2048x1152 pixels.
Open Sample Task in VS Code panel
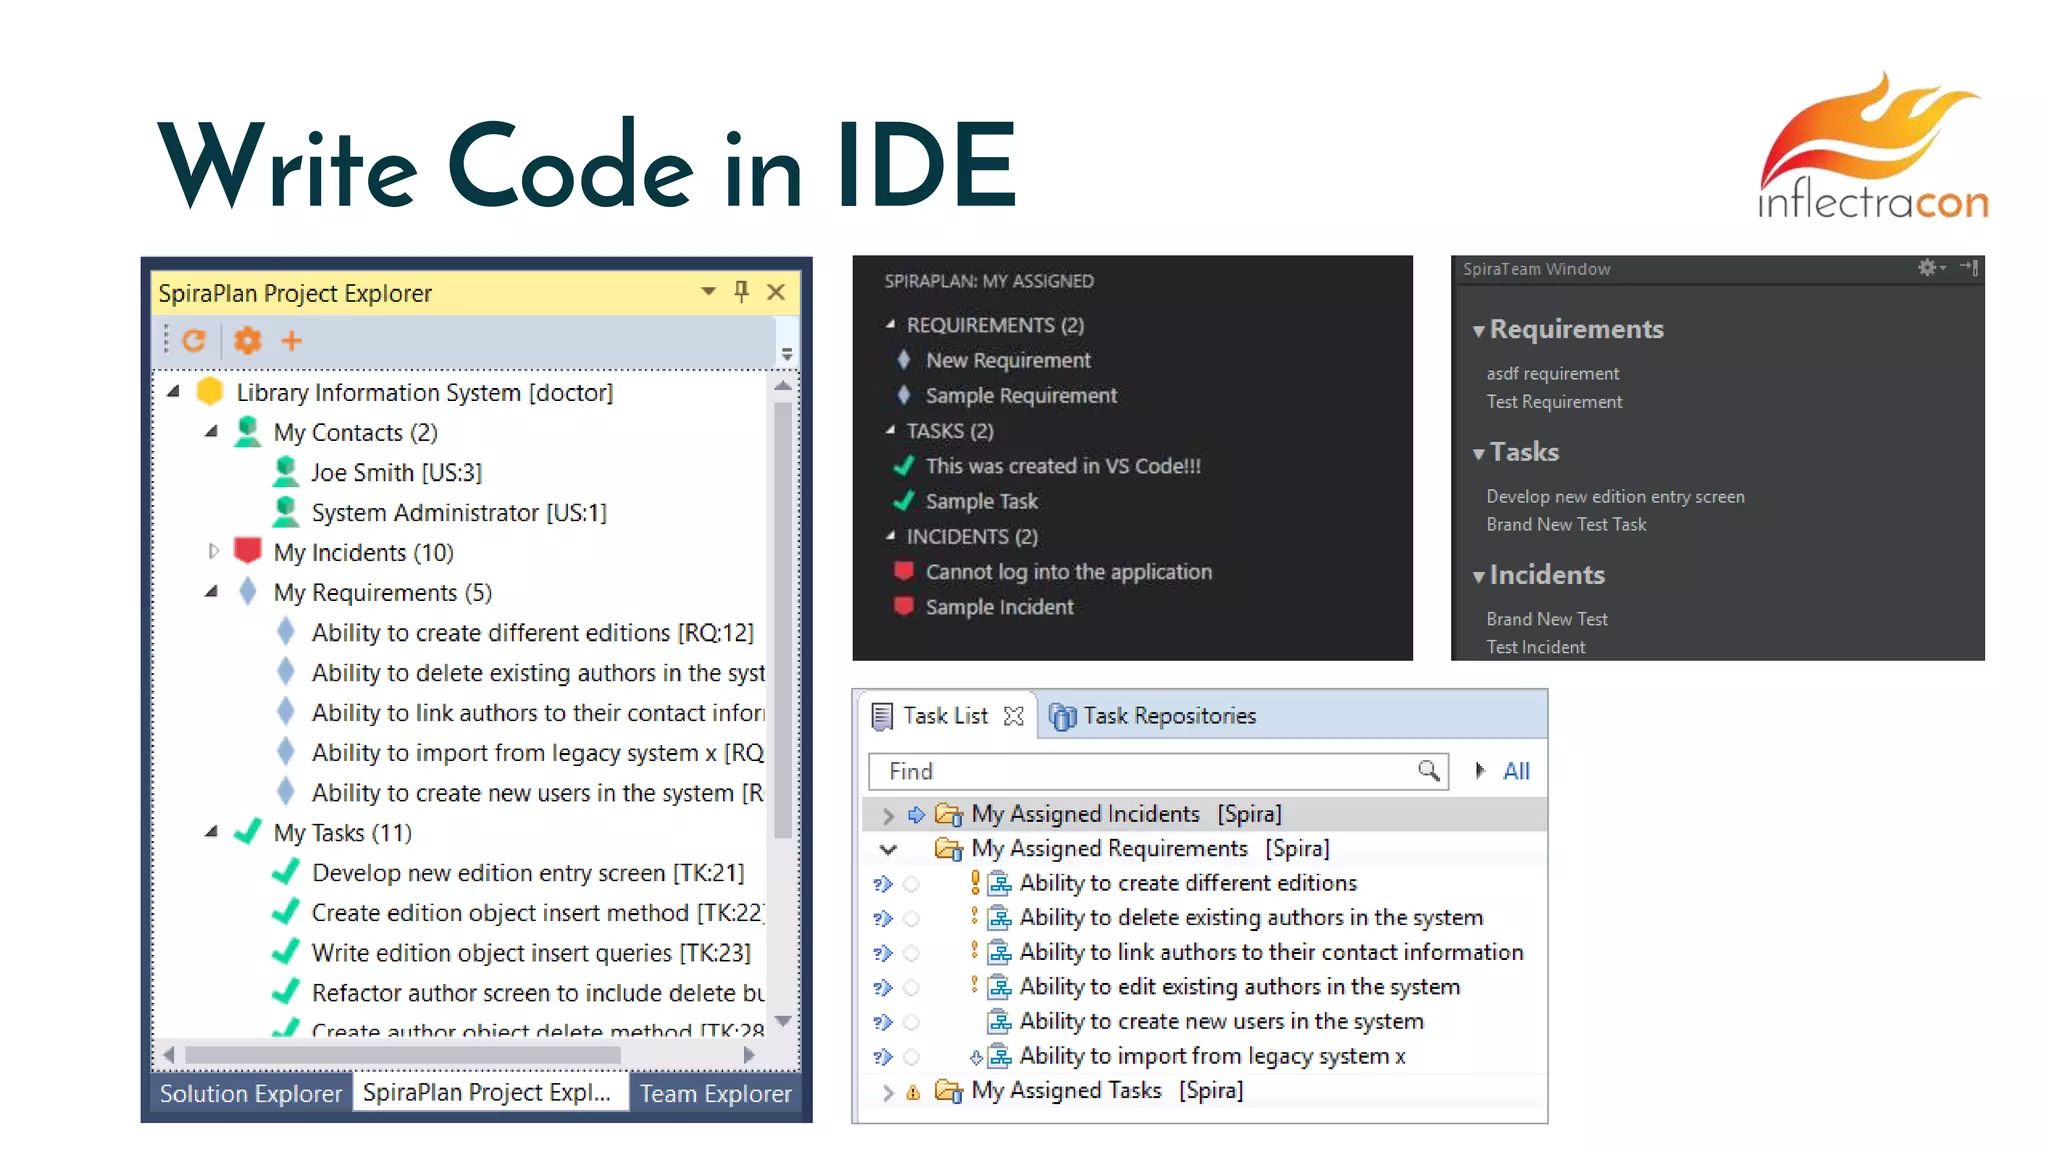pyautogui.click(x=982, y=501)
